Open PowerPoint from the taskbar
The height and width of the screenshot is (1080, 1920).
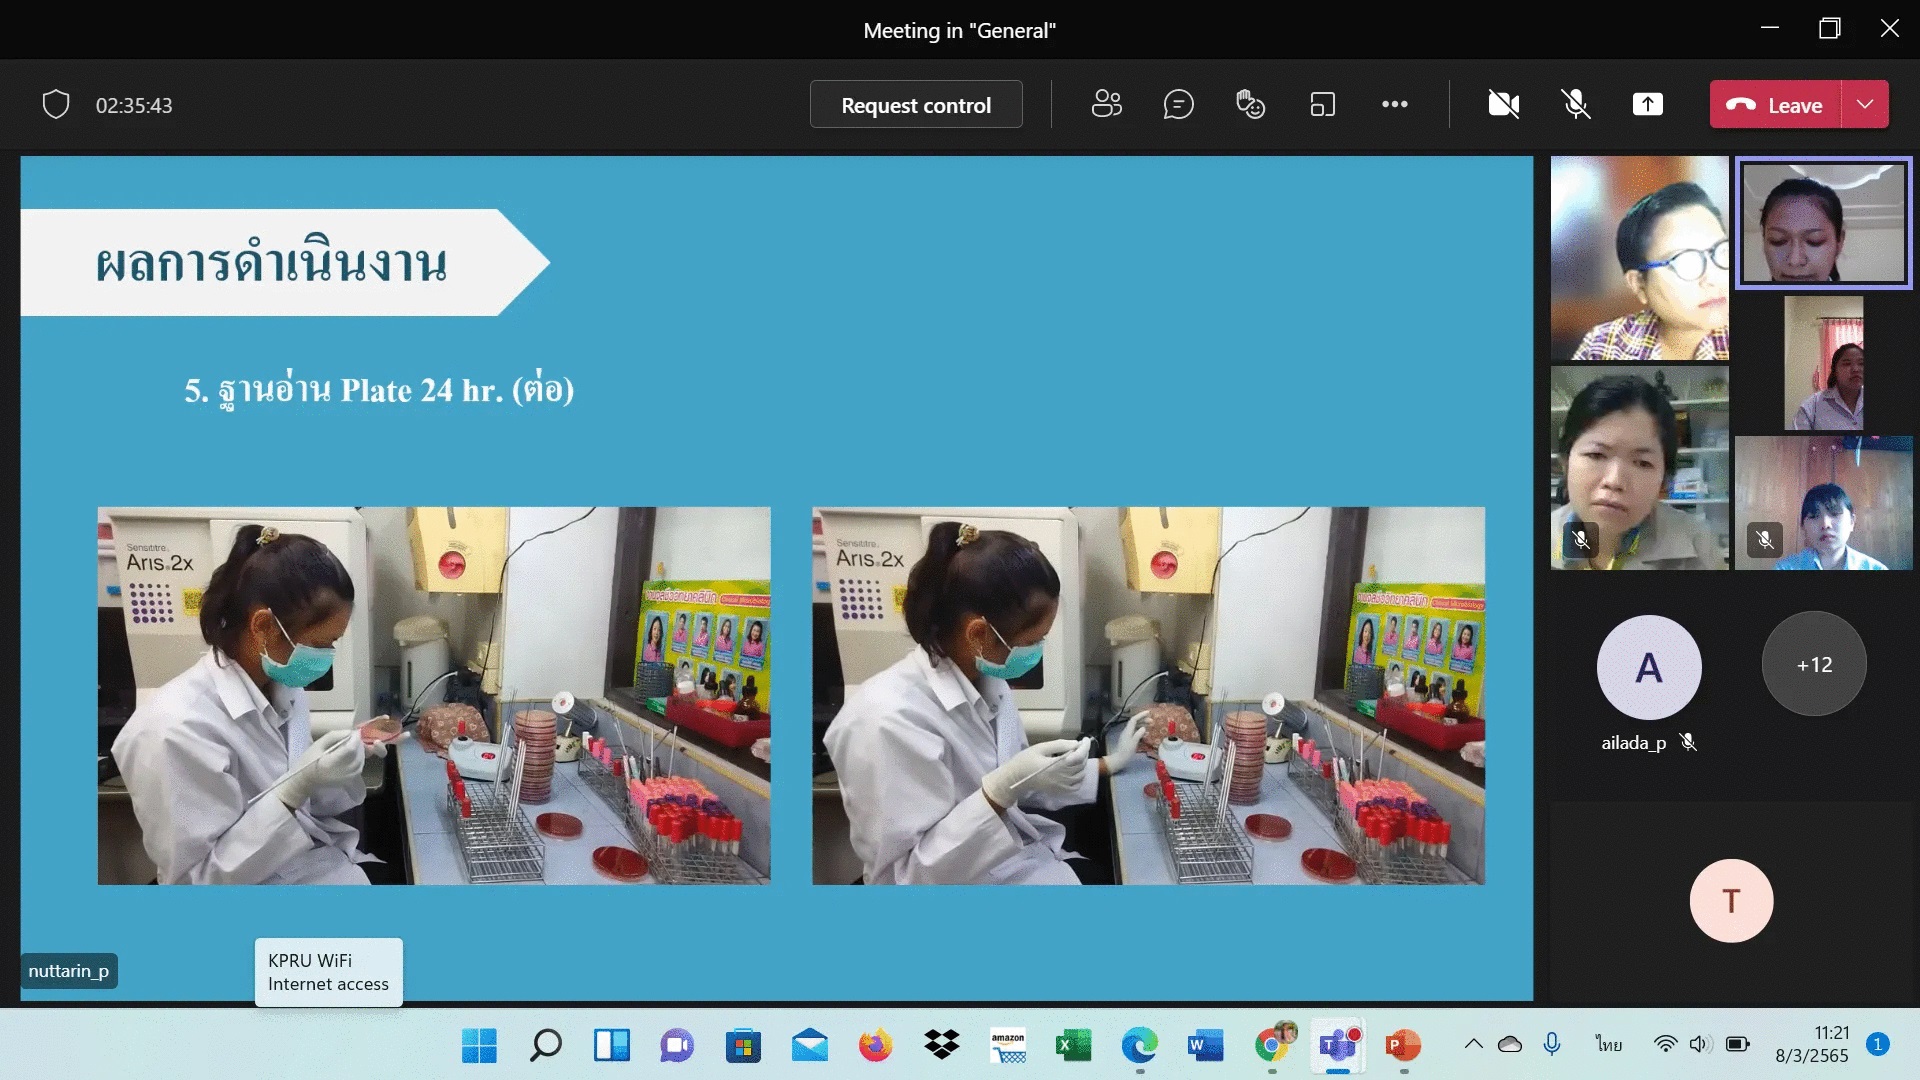(x=1403, y=1046)
